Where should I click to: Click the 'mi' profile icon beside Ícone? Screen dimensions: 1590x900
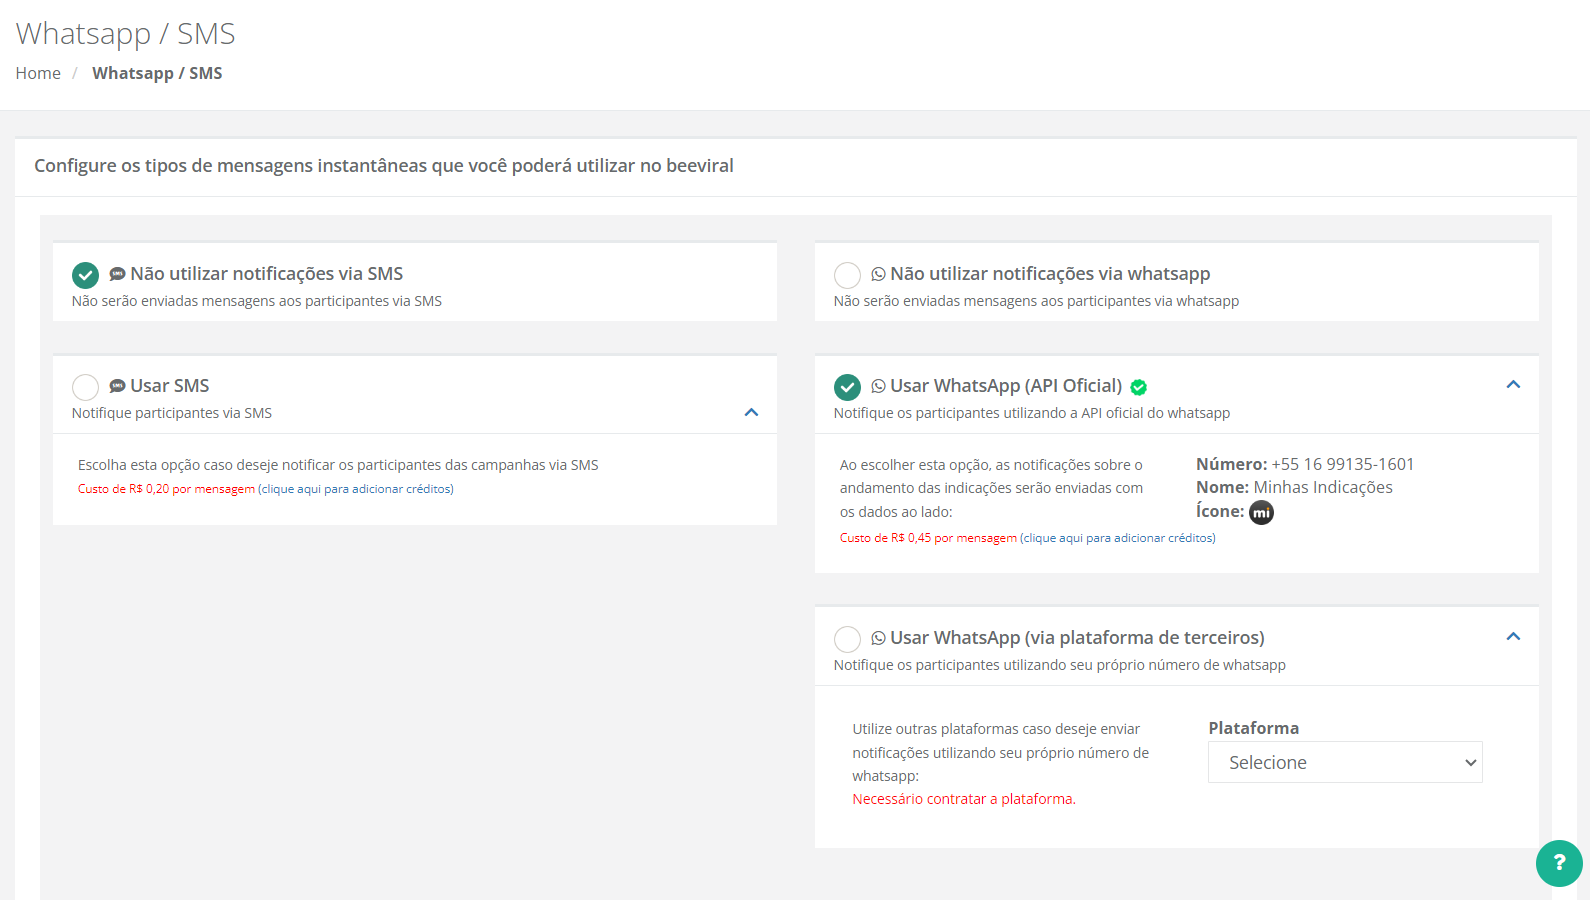(1261, 512)
